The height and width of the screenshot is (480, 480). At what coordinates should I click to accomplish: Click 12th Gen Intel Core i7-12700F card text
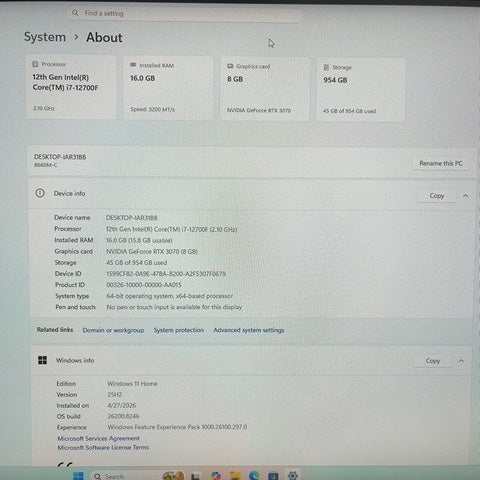[x=65, y=82]
